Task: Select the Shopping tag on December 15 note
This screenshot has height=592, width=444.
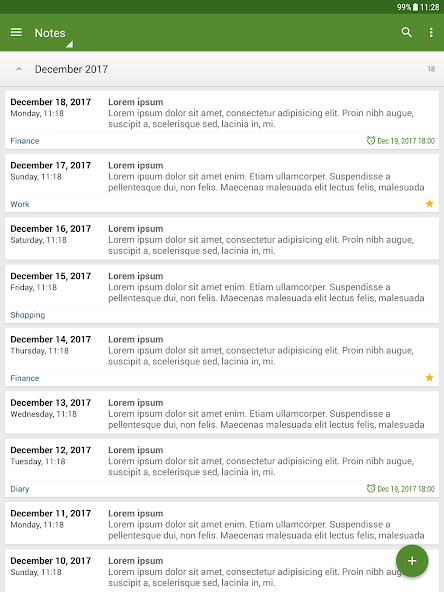Action: tap(28, 315)
